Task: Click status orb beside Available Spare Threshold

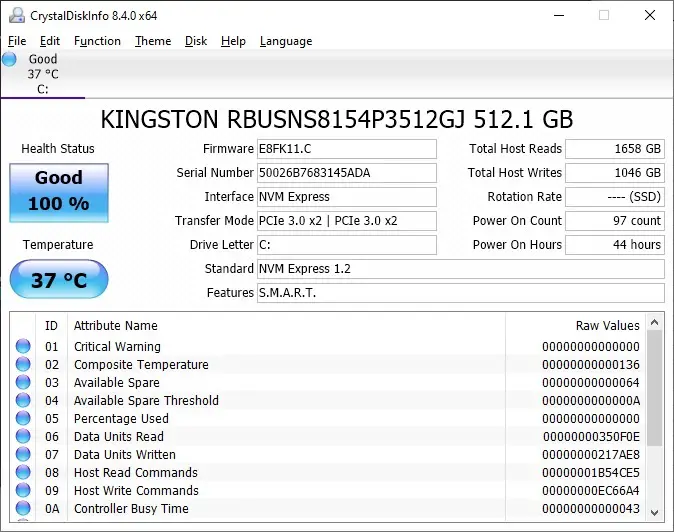Action: click(23, 401)
